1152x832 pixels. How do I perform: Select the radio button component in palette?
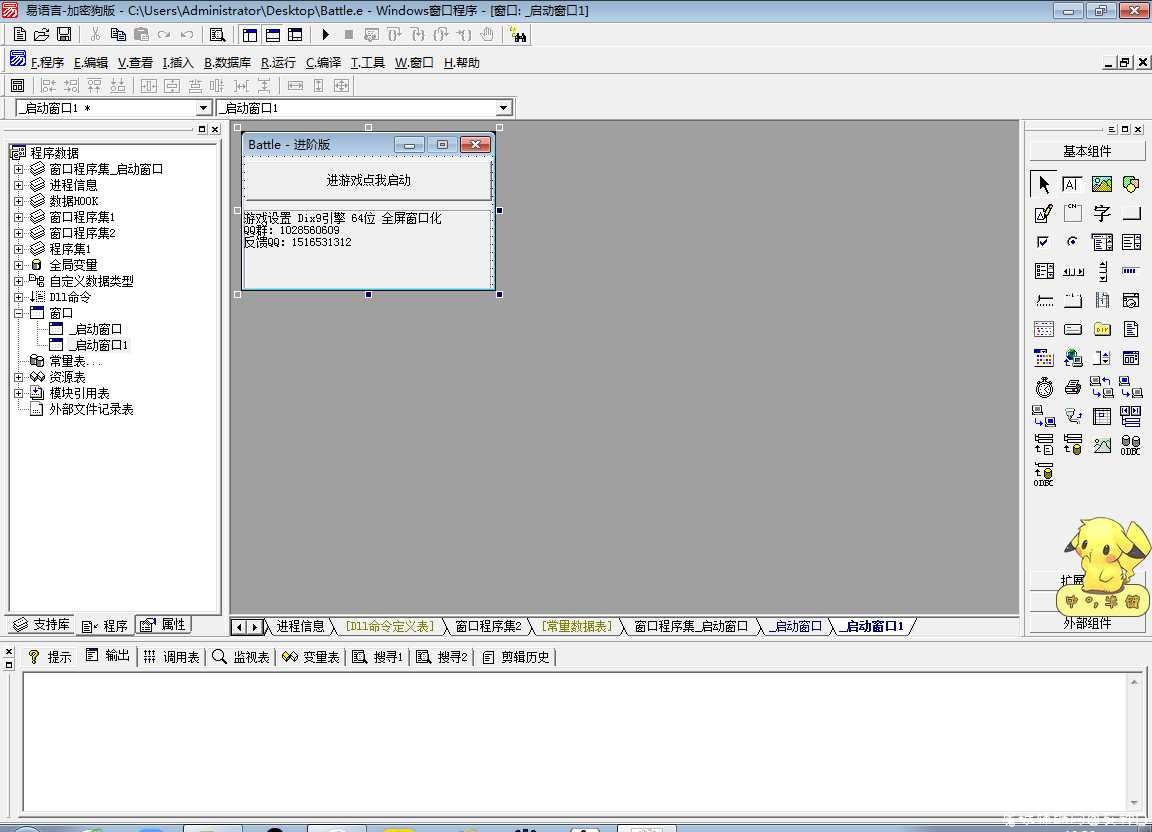pos(1073,242)
